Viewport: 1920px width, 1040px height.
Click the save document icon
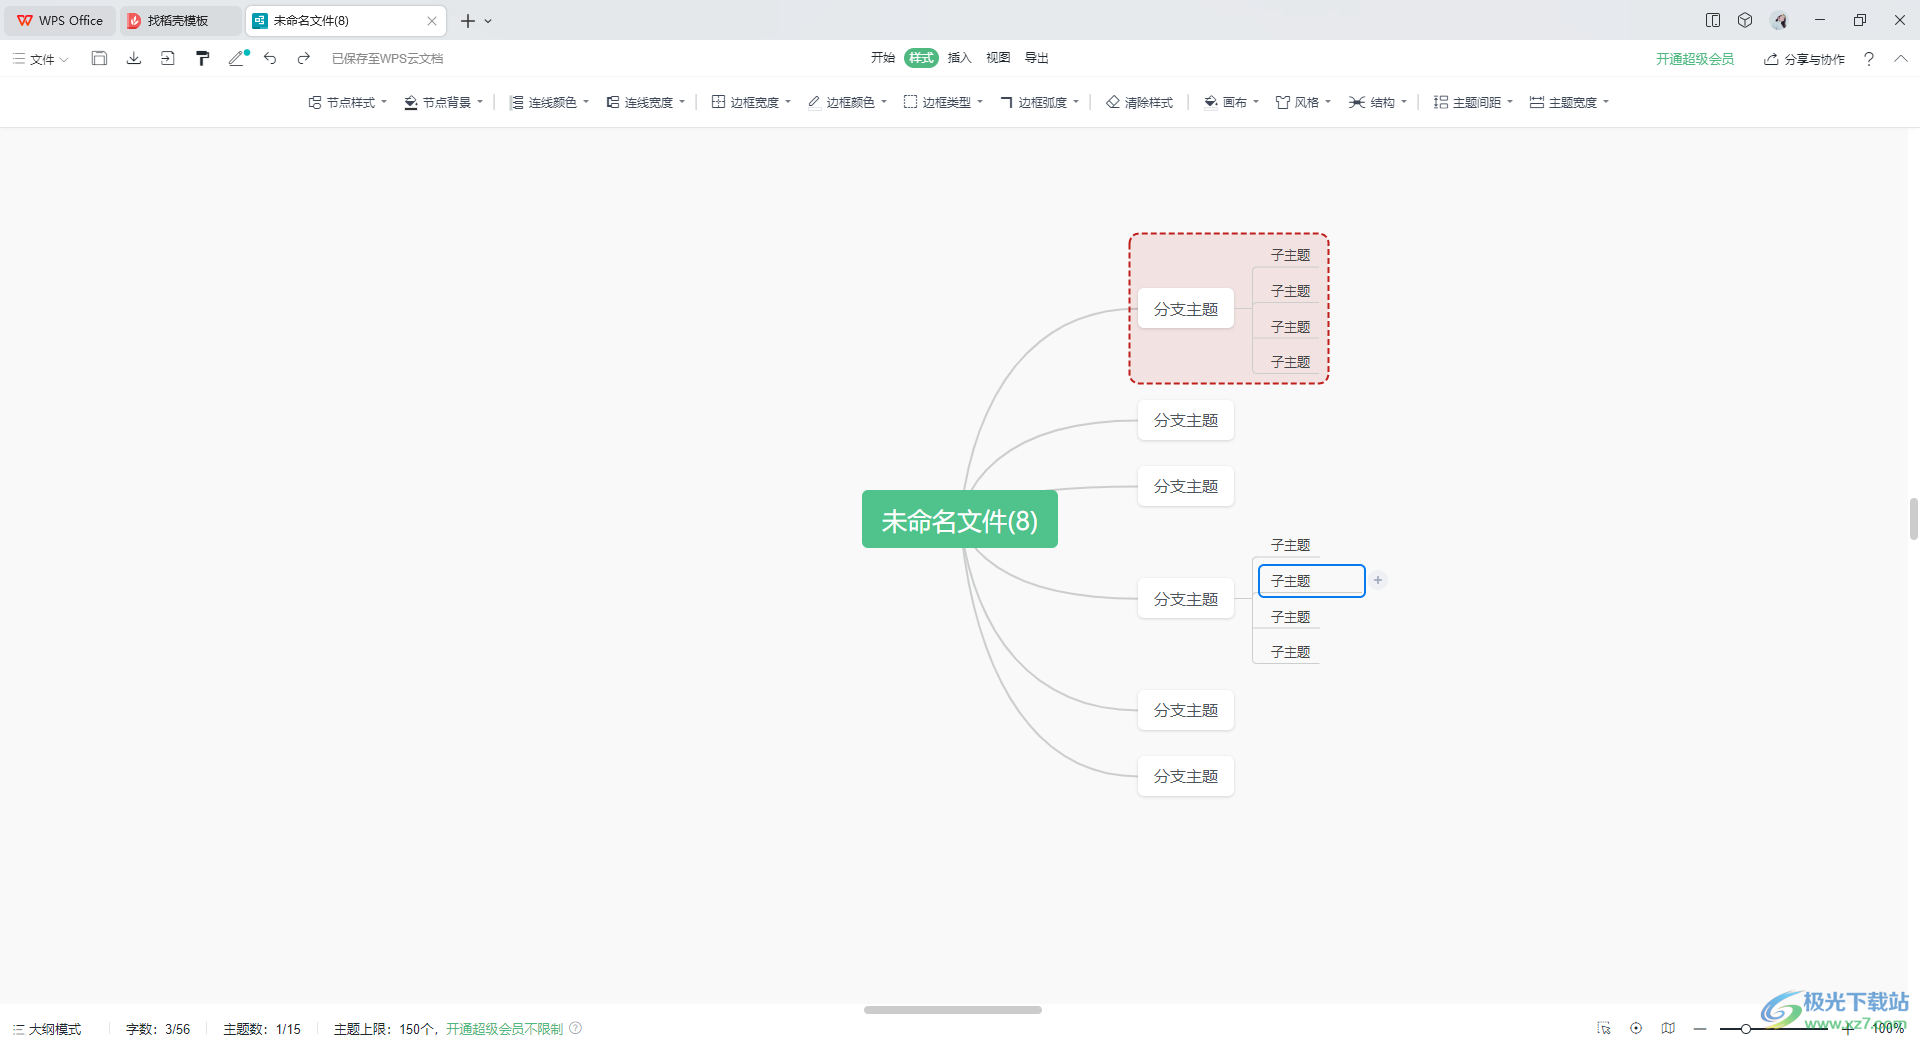[99, 59]
